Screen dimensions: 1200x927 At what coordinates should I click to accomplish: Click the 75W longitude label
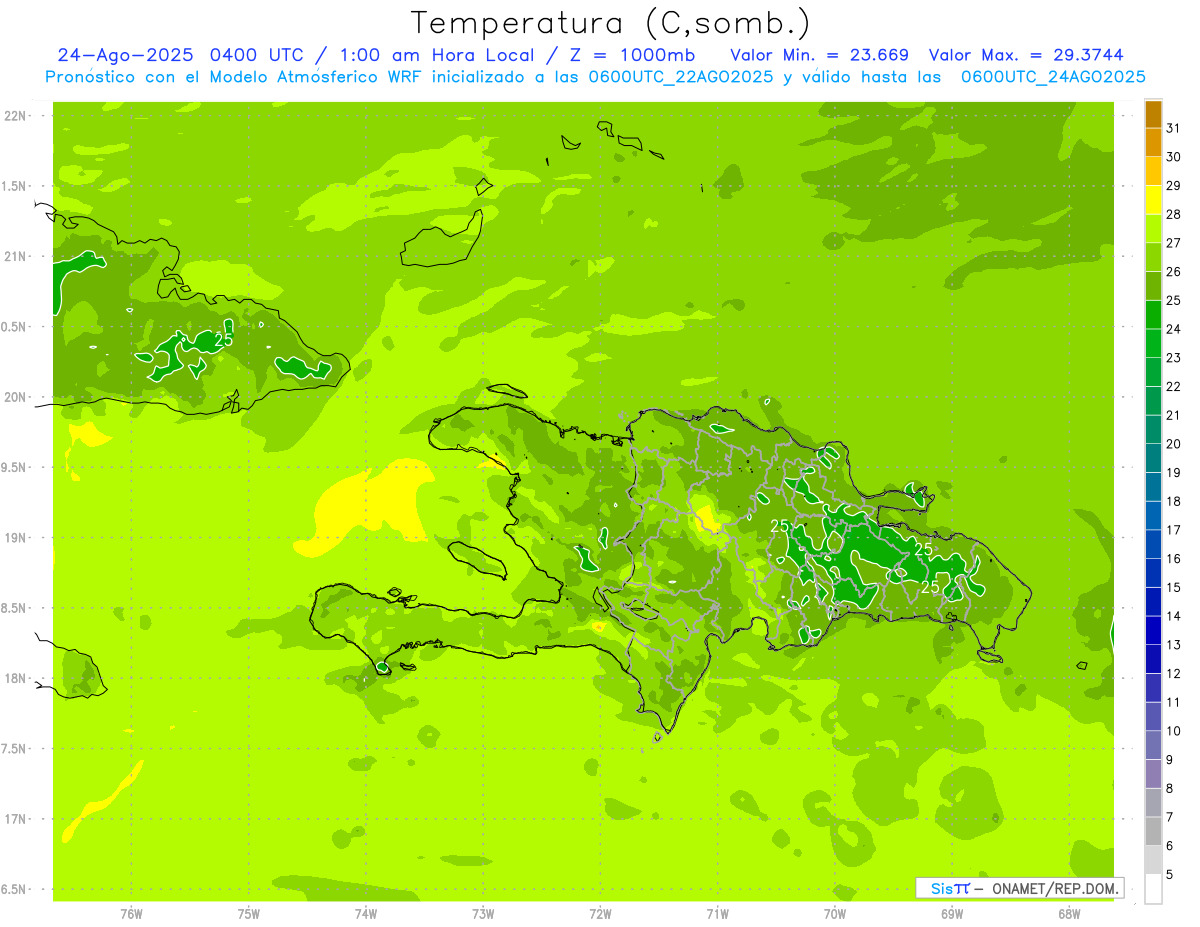(x=248, y=913)
